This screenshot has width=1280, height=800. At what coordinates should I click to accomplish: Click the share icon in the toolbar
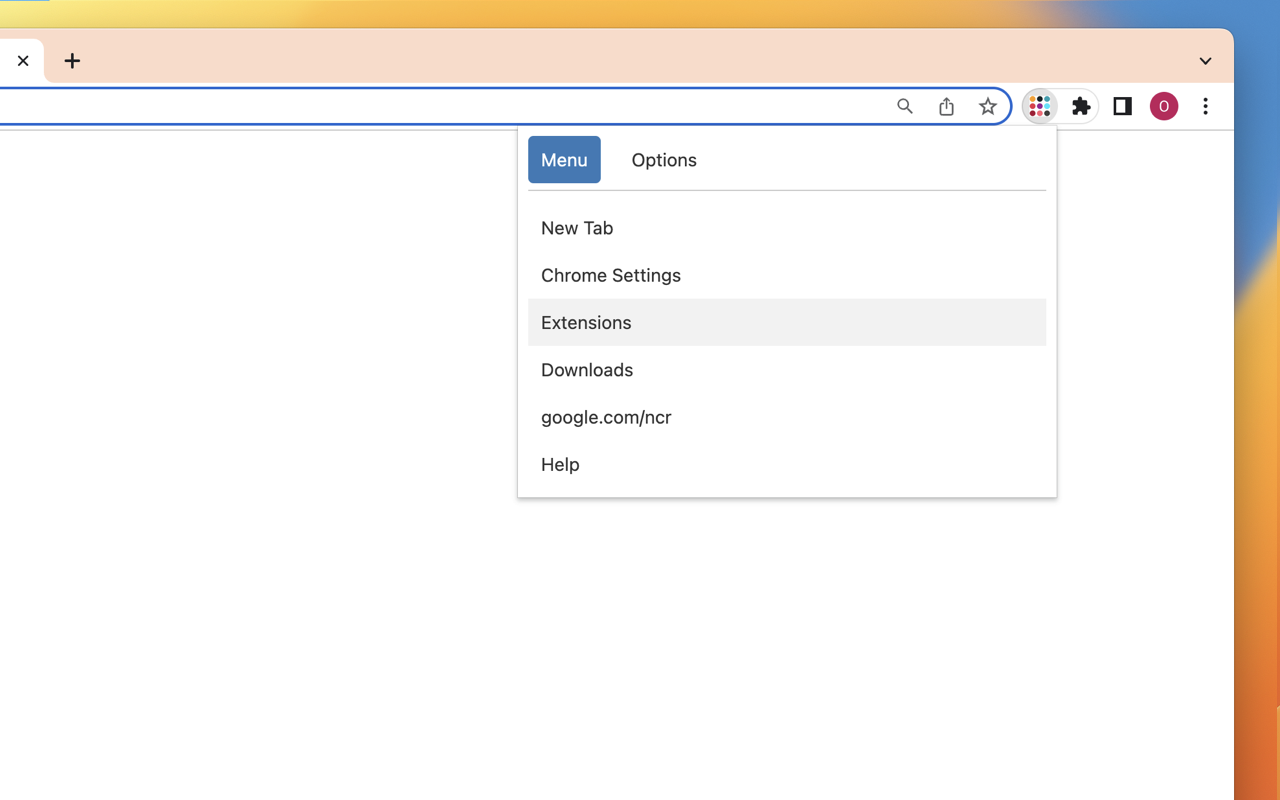point(946,106)
